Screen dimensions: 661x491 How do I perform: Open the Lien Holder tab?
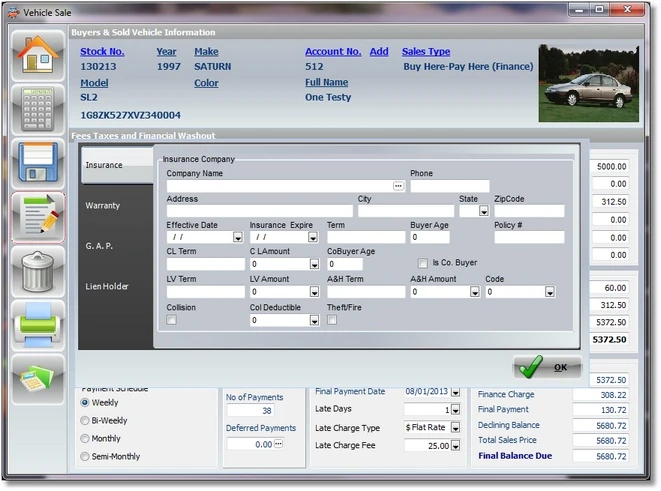(x=106, y=287)
